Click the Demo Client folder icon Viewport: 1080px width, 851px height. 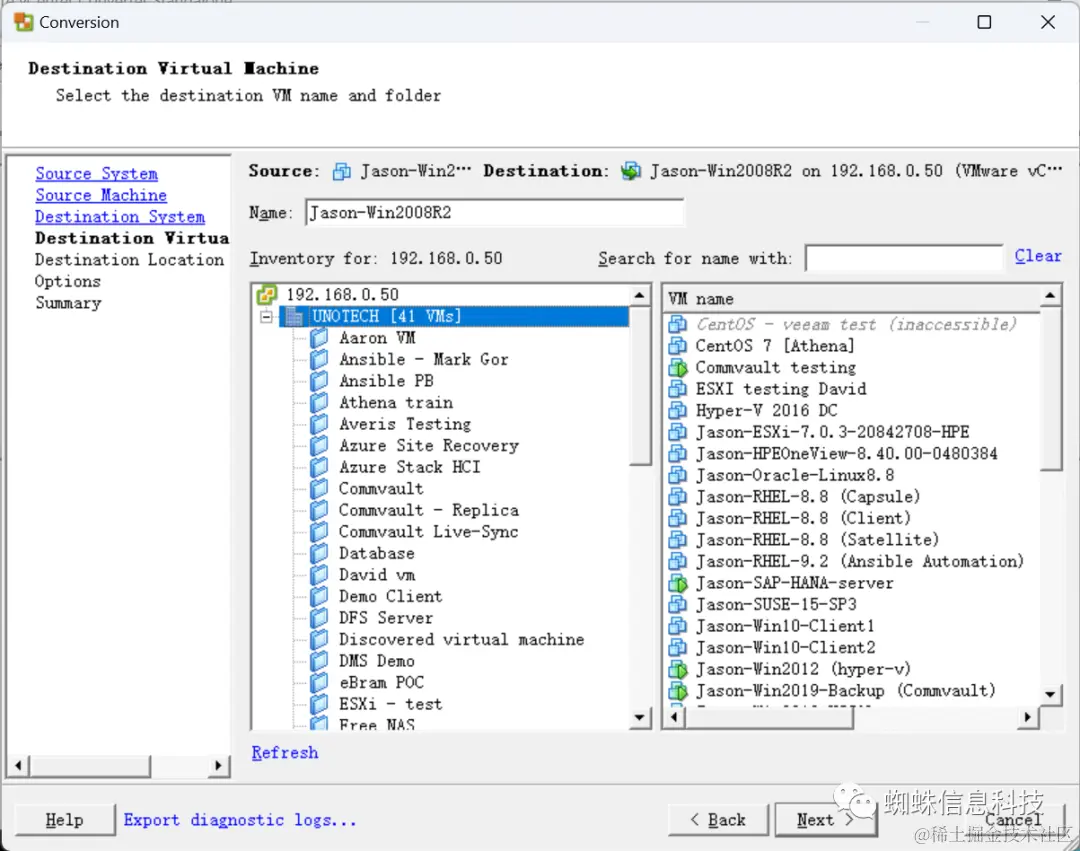click(x=319, y=596)
